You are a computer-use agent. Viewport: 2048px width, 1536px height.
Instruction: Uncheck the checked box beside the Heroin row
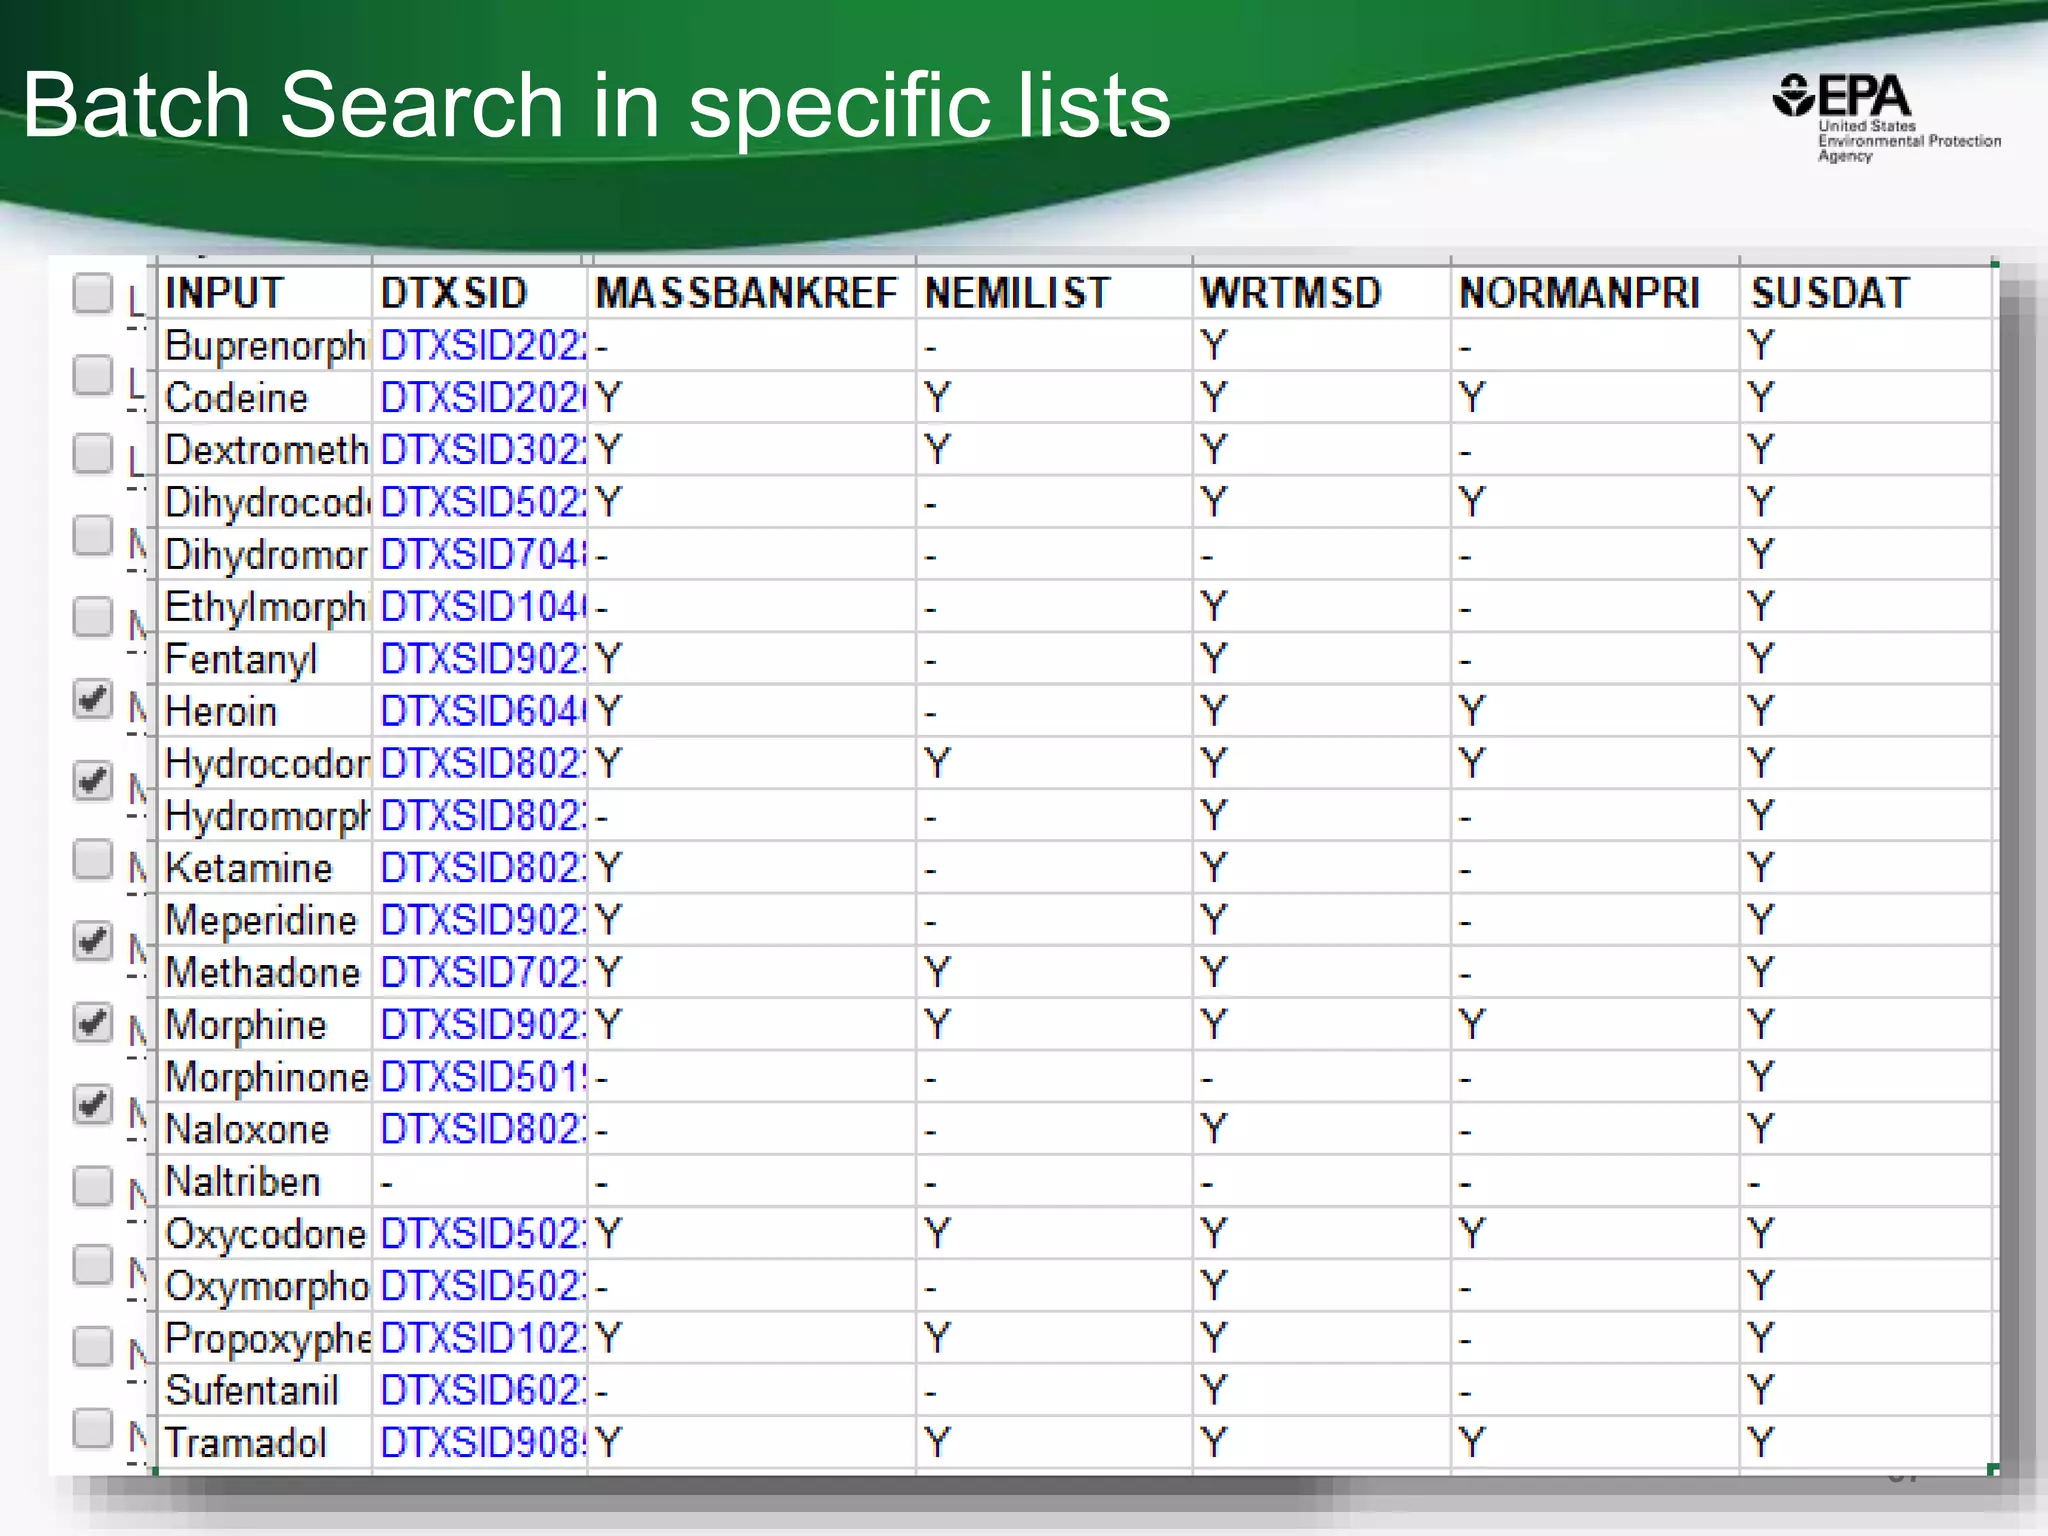click(x=93, y=699)
